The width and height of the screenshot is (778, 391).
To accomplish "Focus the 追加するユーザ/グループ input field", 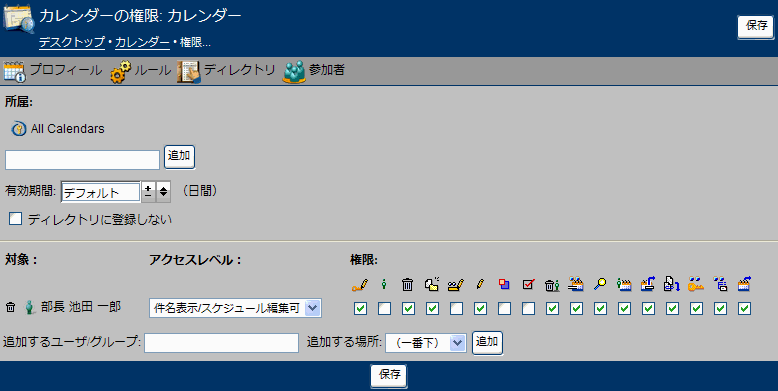I will click(x=221, y=343).
